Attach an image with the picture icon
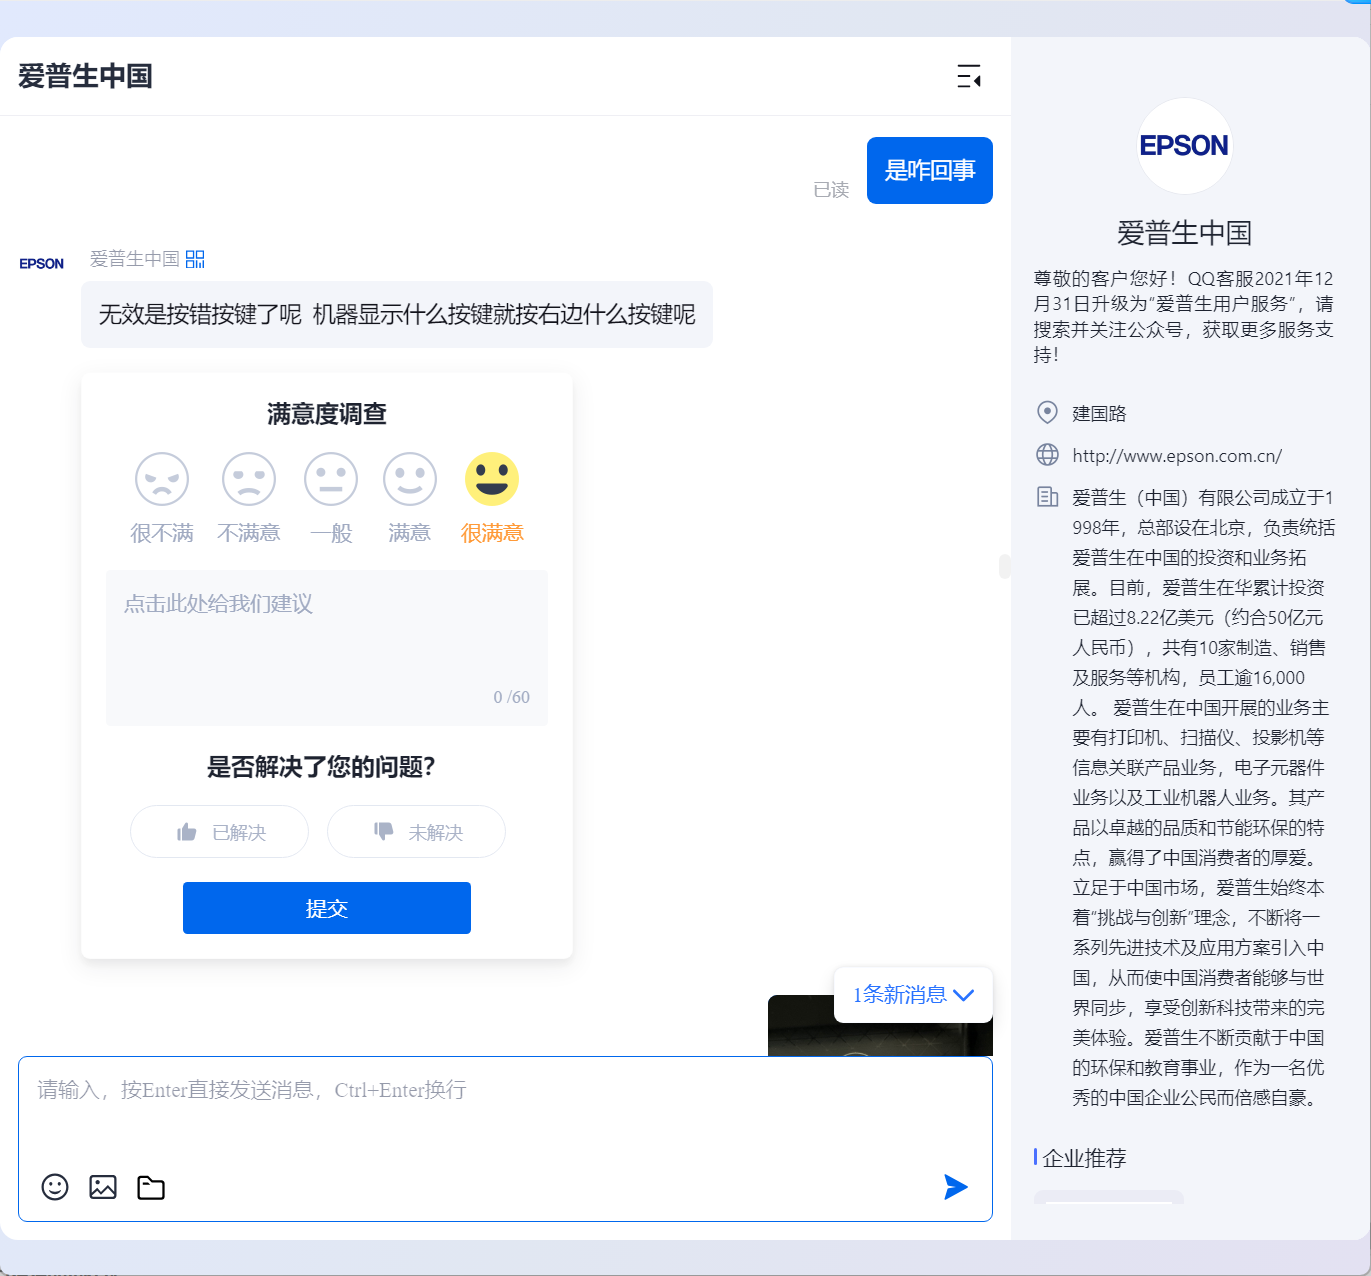Image resolution: width=1371 pixels, height=1276 pixels. [103, 1187]
